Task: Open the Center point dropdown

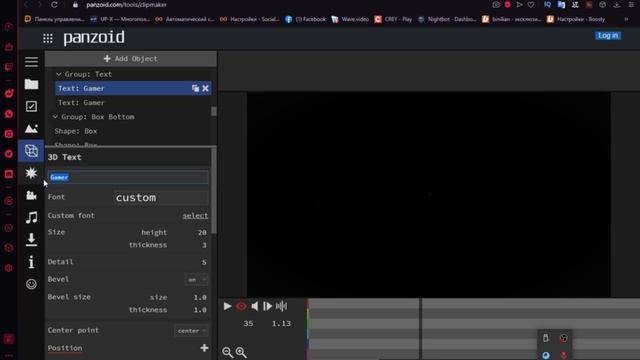Action: point(191,331)
